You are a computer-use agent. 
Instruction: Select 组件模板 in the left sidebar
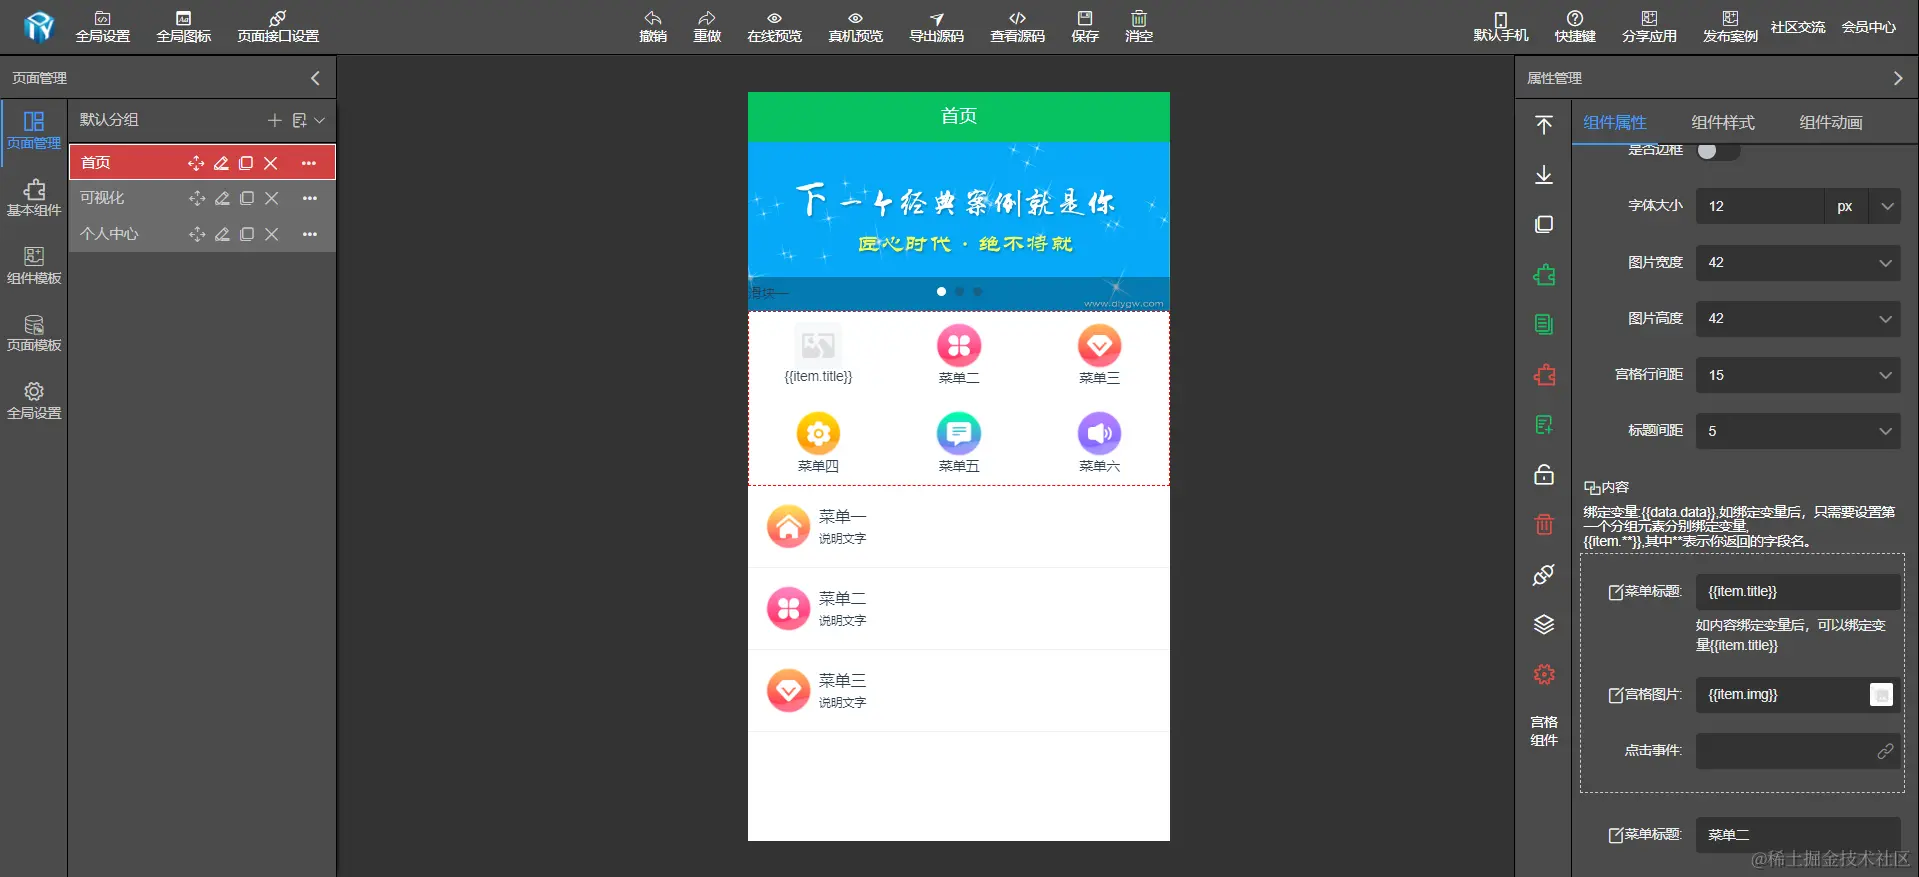[x=34, y=266]
